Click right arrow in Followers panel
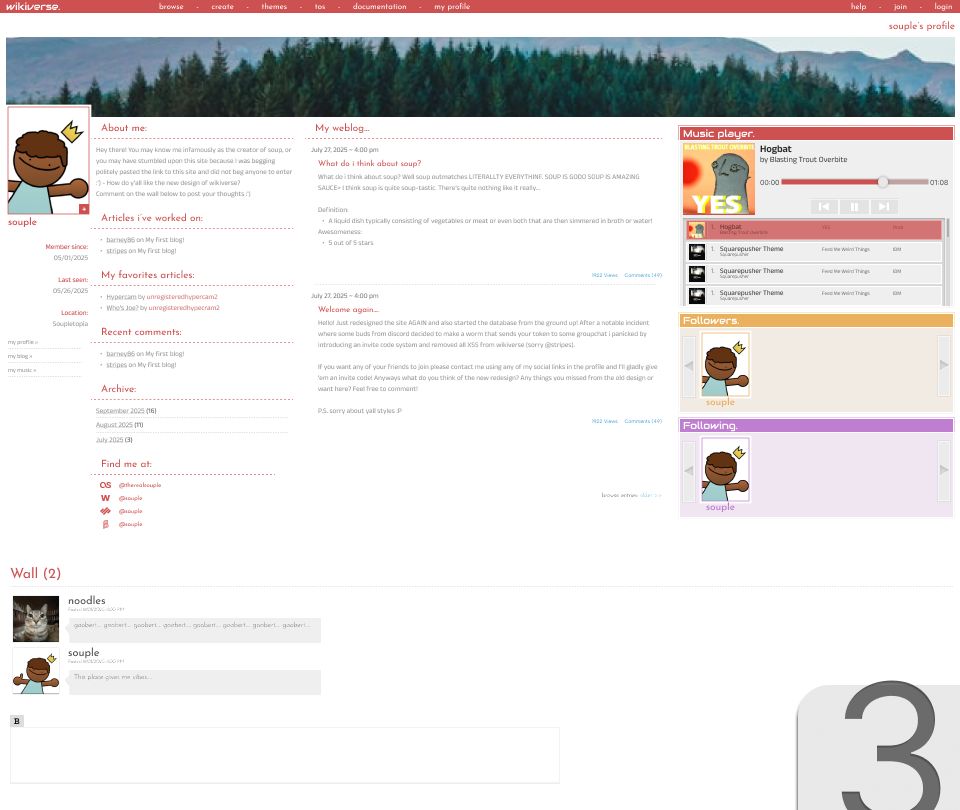Screen dimensions: 960x810 click(x=943, y=366)
